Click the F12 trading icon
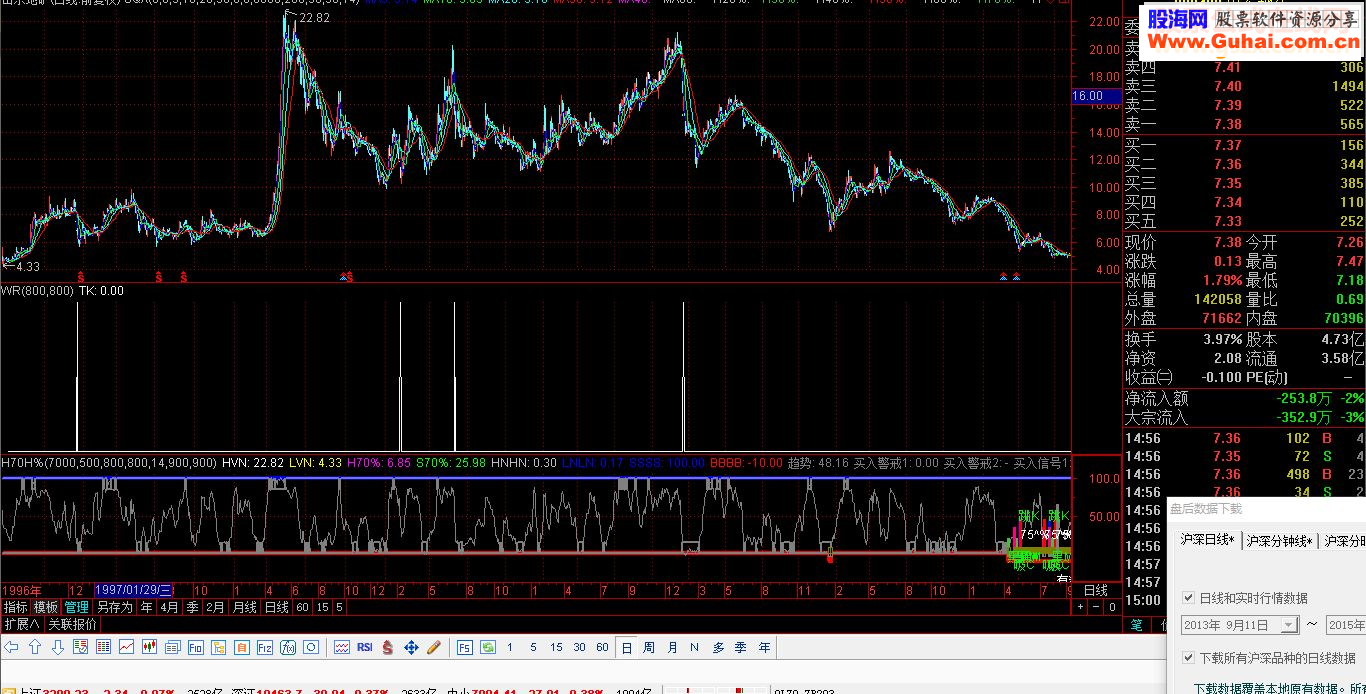 (264, 647)
